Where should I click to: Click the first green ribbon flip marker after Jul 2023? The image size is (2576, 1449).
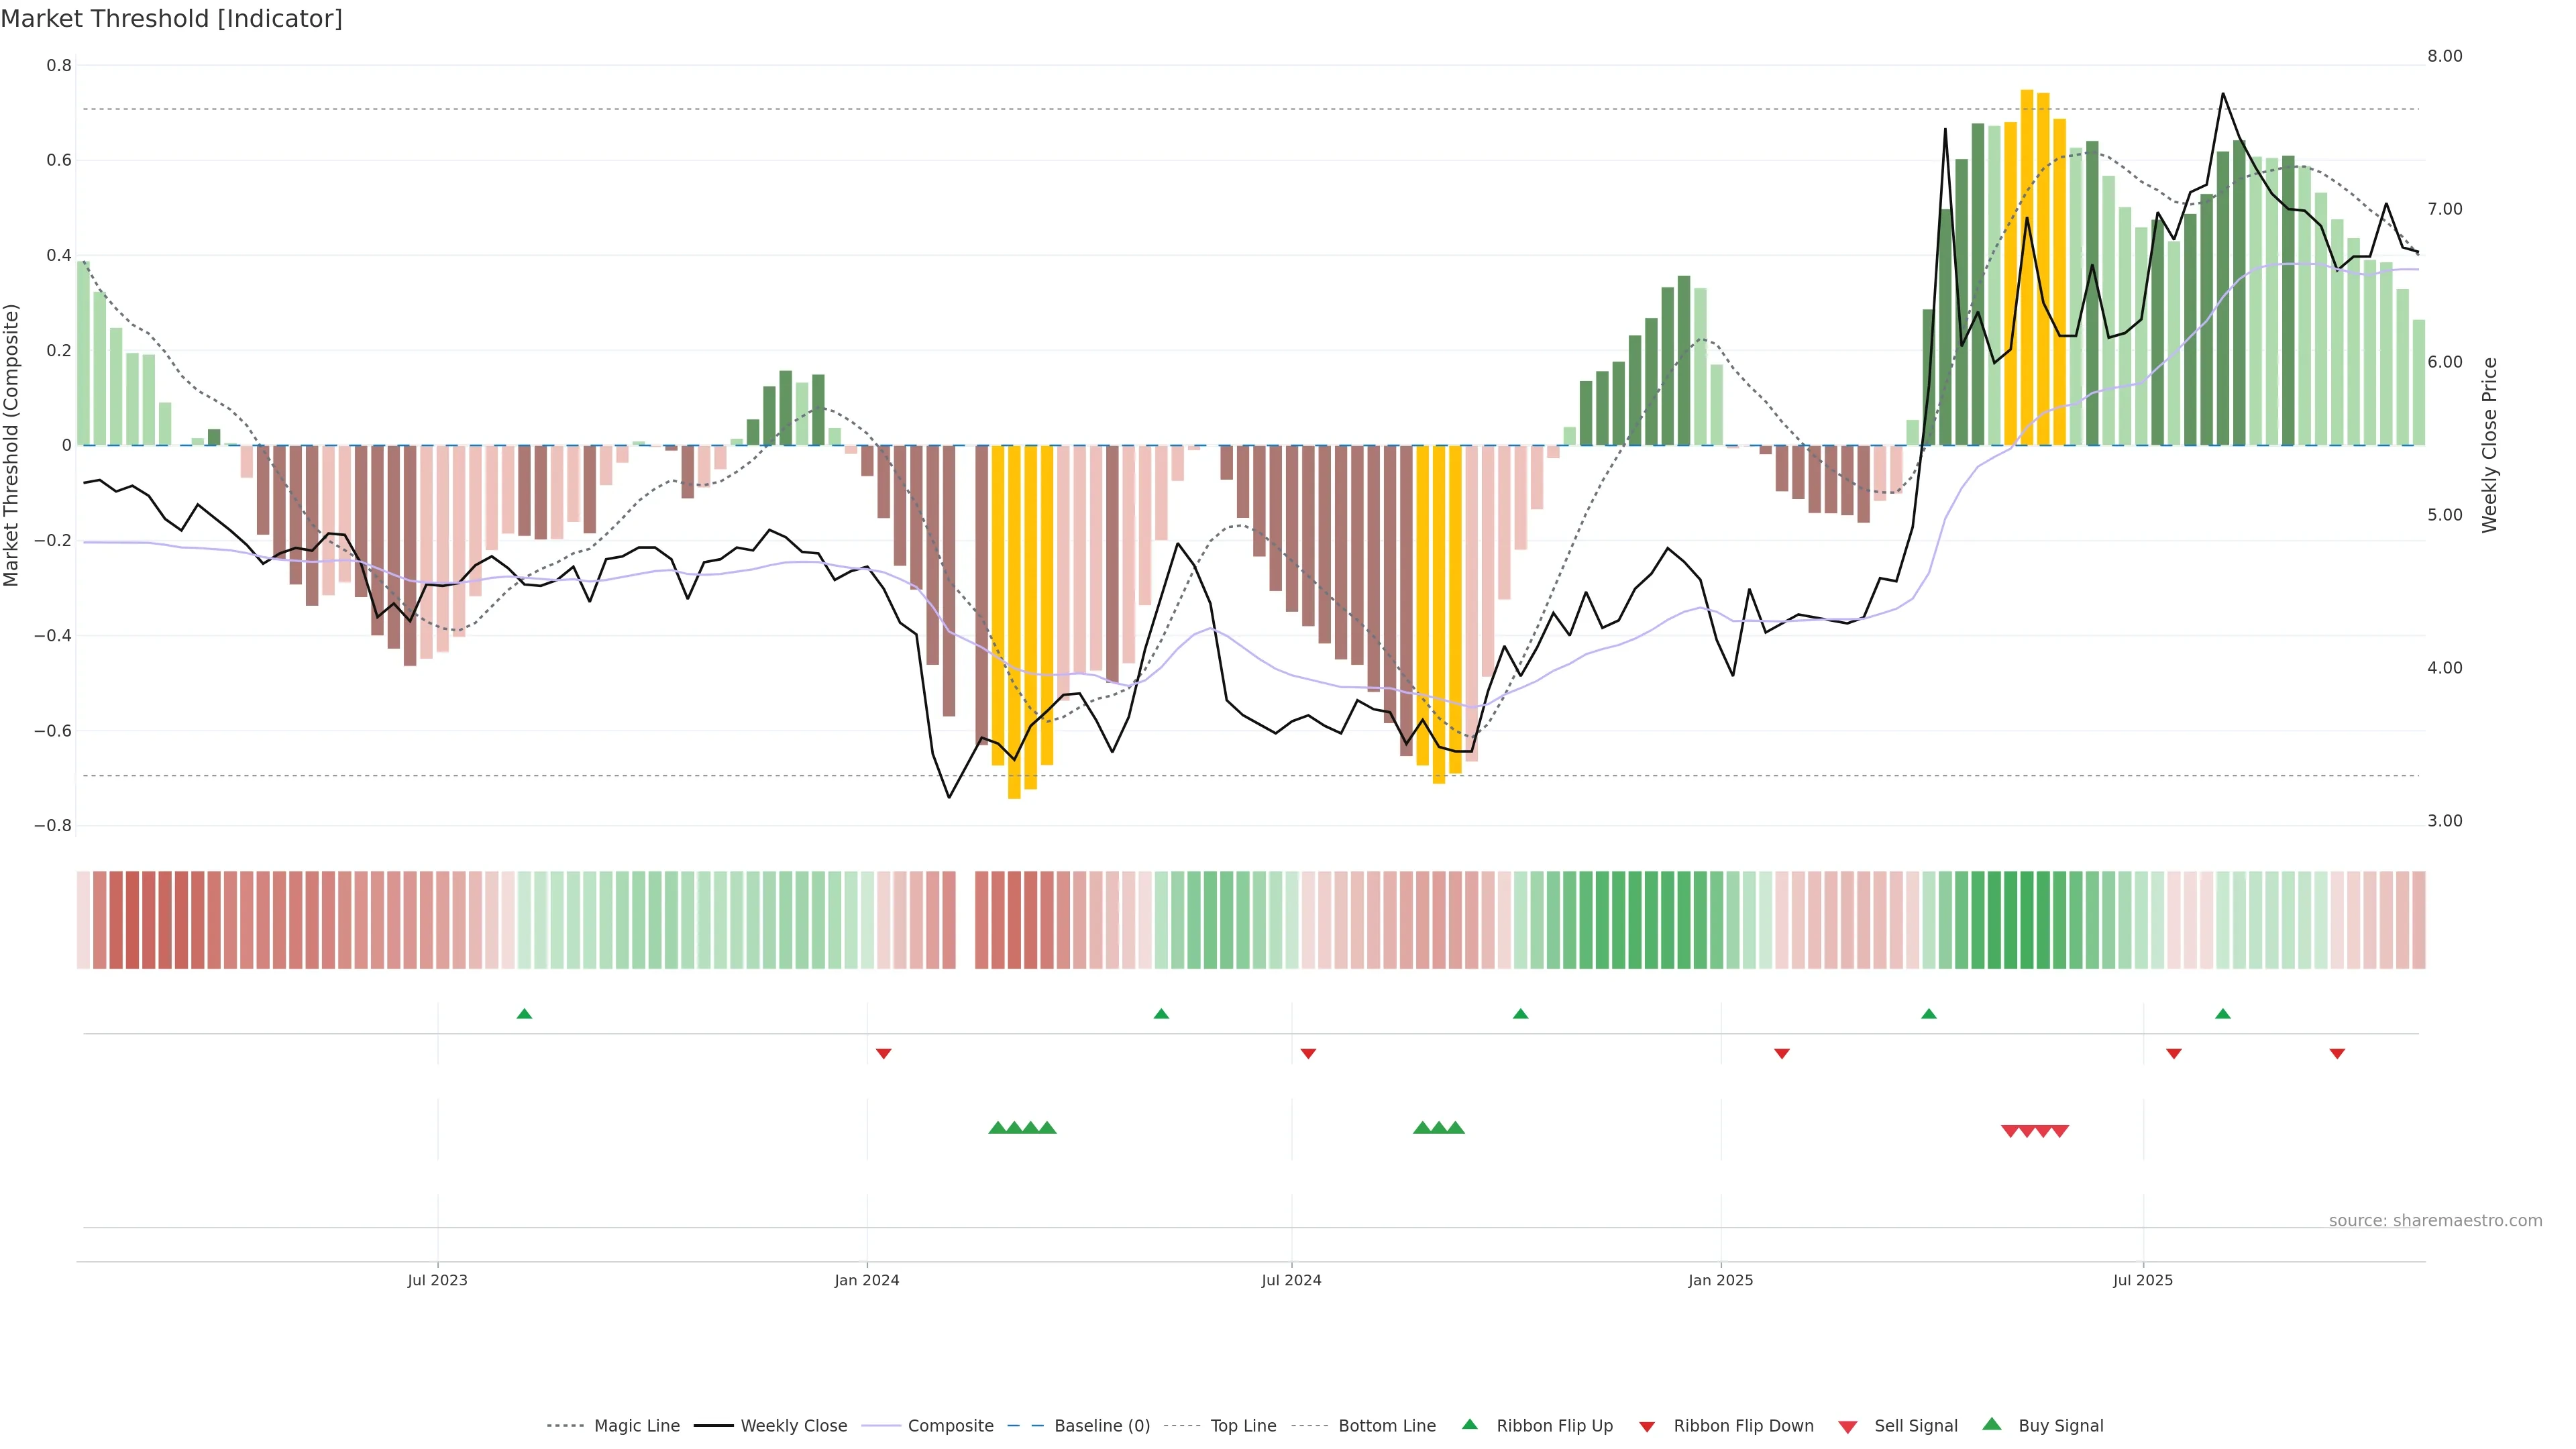[524, 1014]
